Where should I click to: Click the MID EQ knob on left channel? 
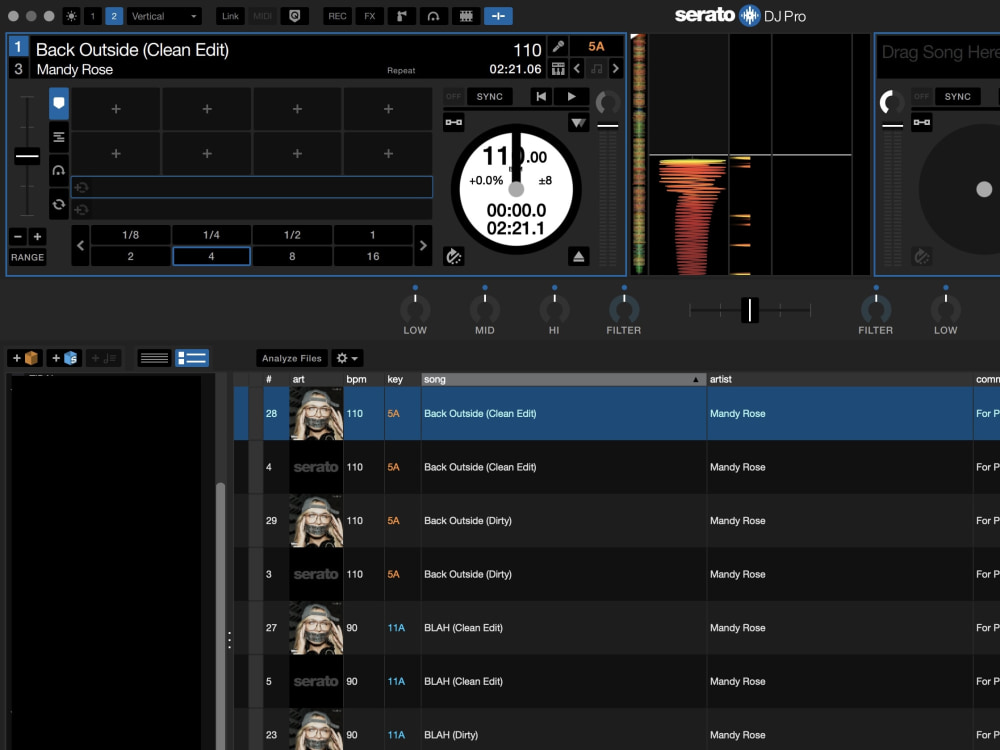click(484, 309)
